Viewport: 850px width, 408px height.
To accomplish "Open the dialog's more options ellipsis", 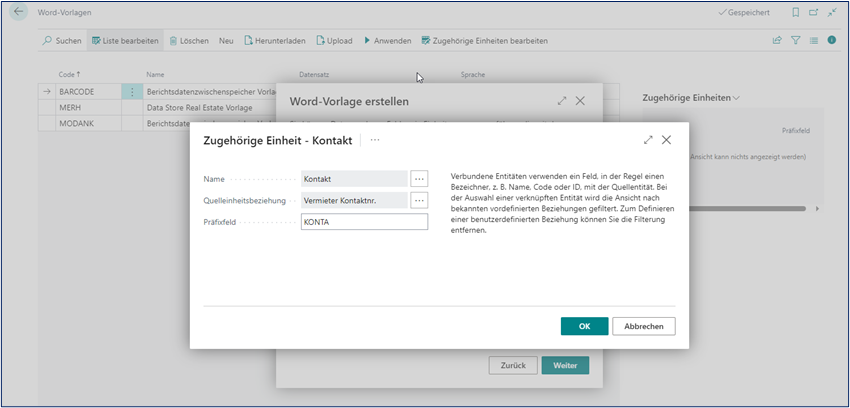I will tap(375, 141).
